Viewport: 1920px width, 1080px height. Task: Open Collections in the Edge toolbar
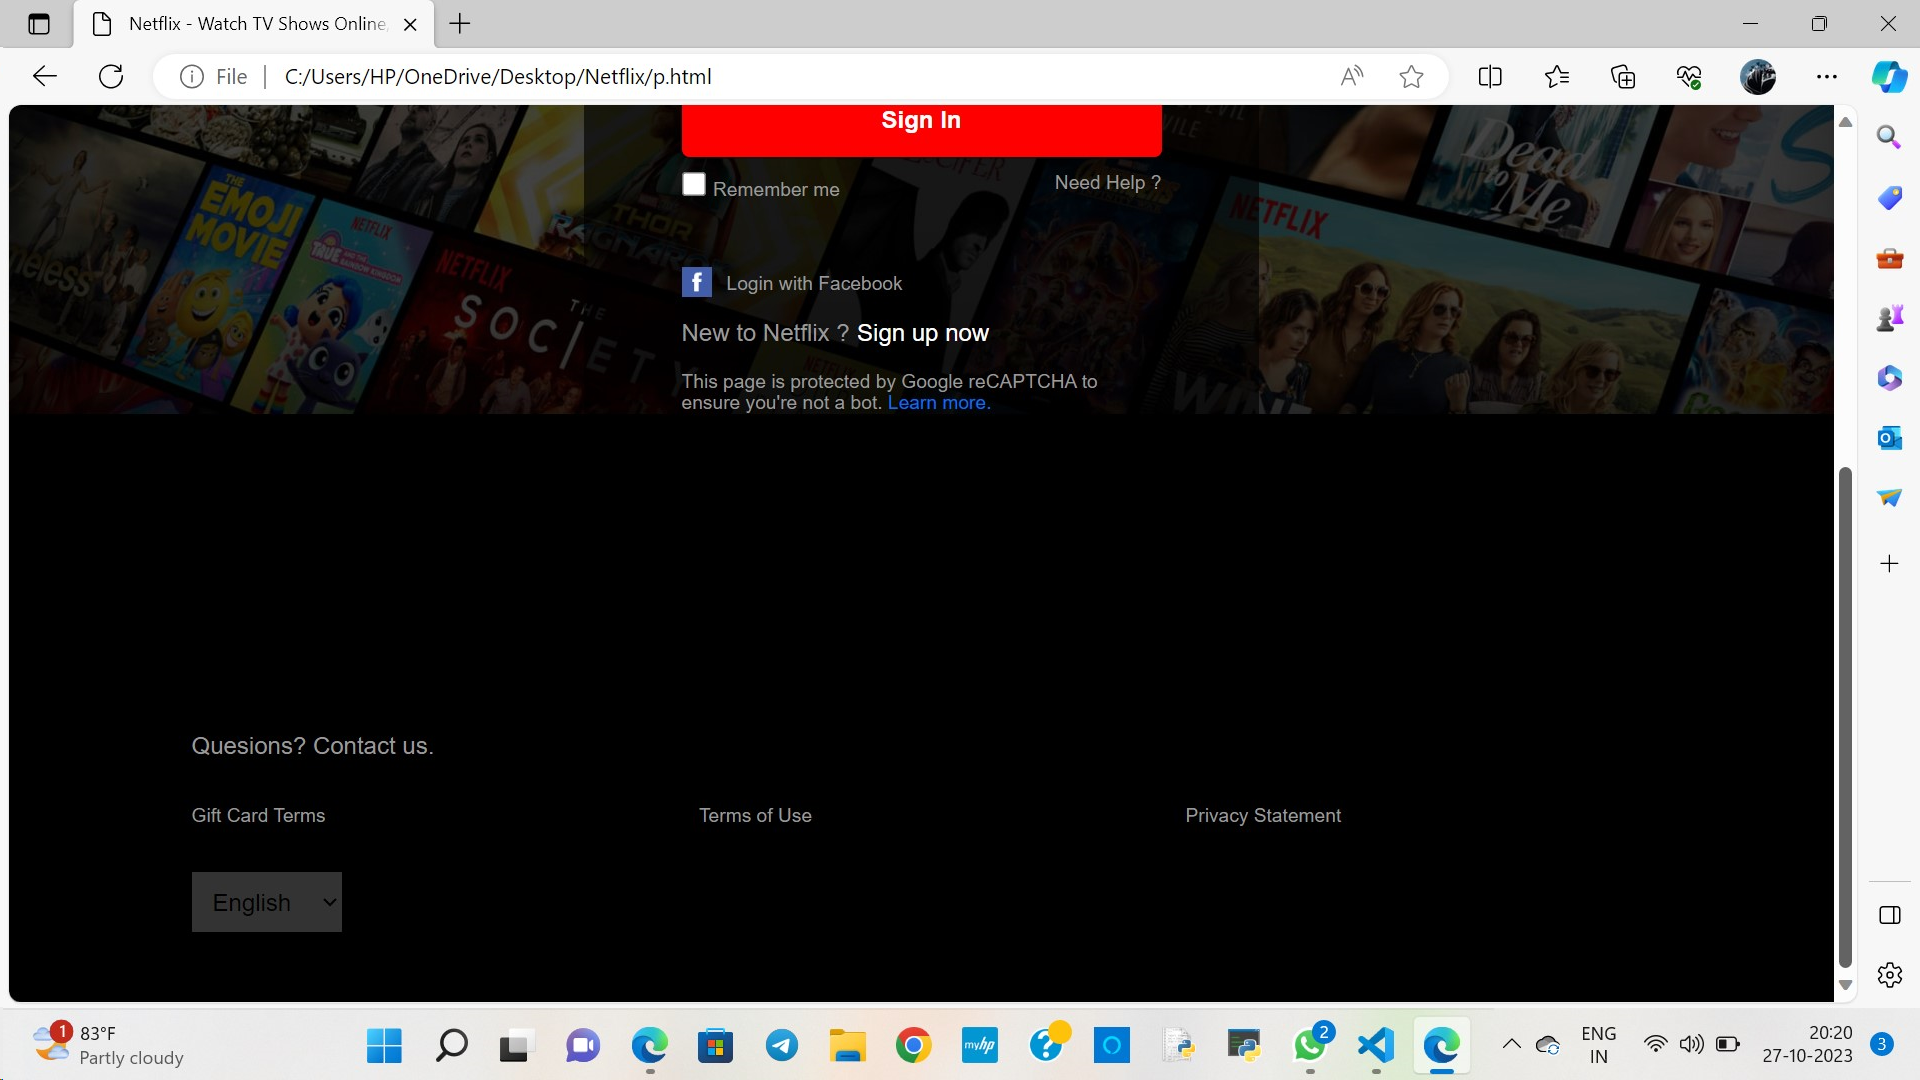(1623, 76)
